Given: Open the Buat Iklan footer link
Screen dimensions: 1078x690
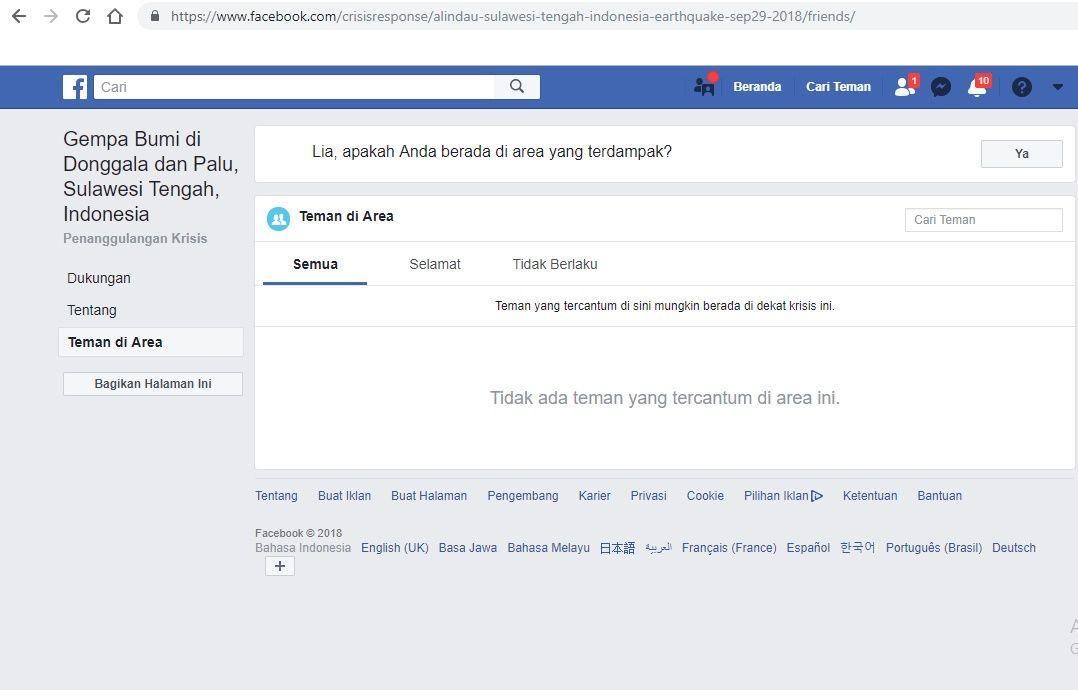Looking at the screenshot, I should tap(344, 496).
